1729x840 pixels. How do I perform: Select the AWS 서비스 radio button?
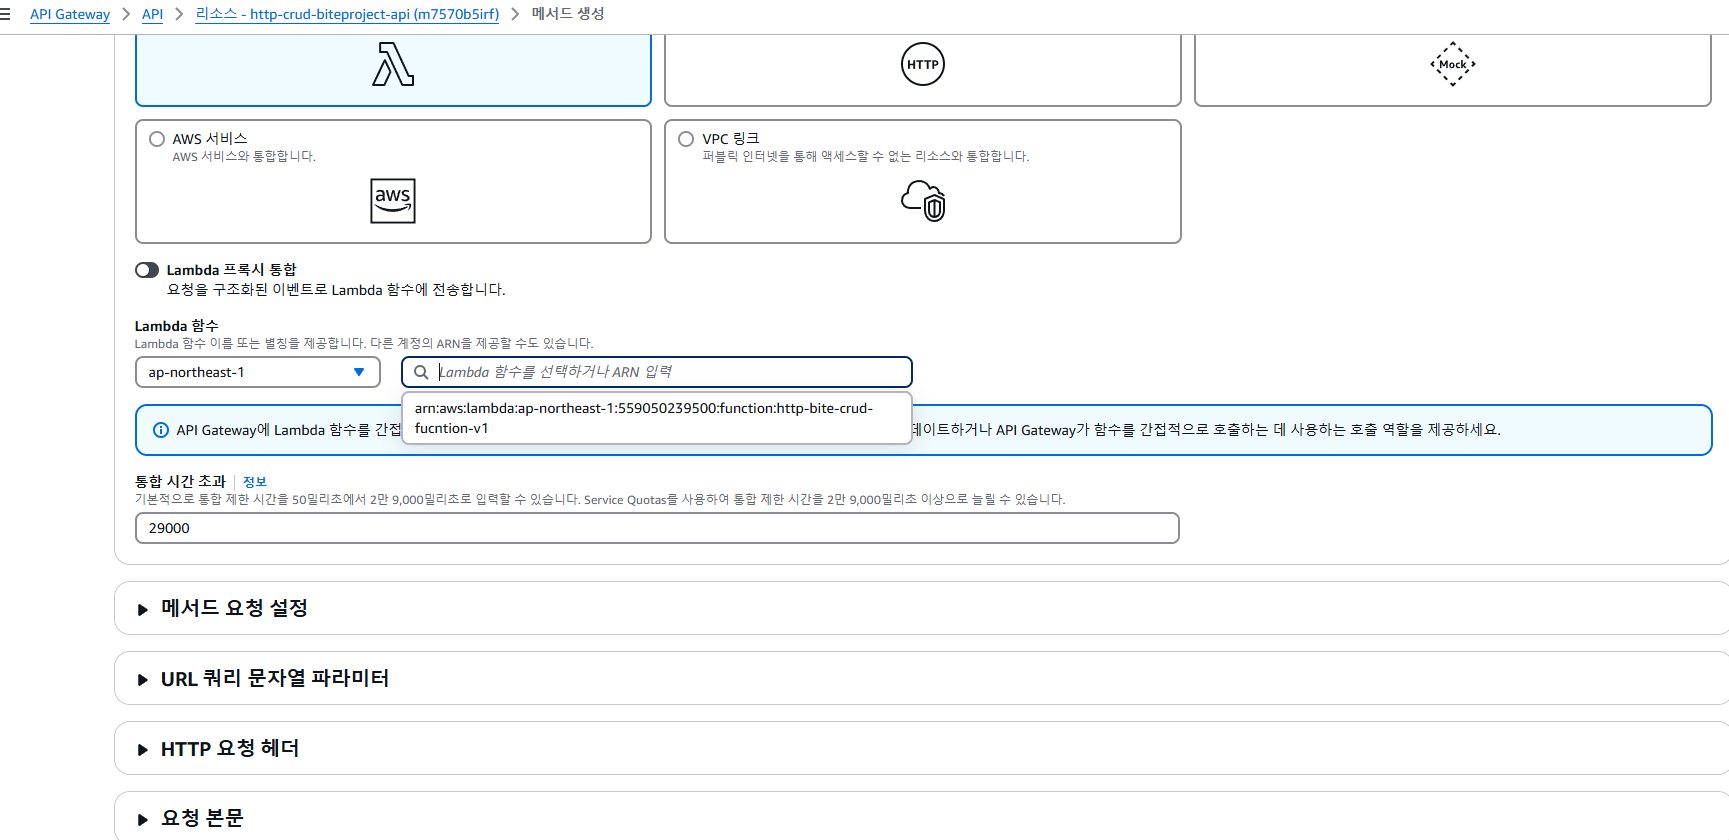click(157, 139)
